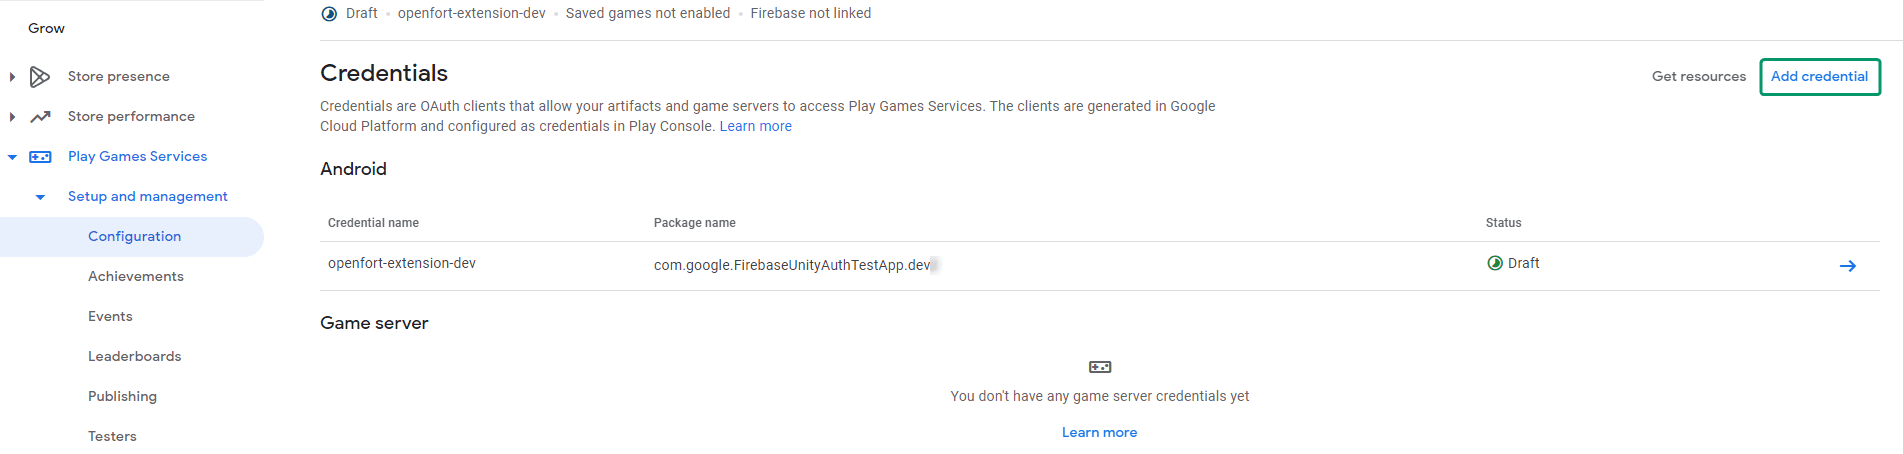The image size is (1903, 454).
Task: Click the Draft status icon at top
Action: (329, 14)
